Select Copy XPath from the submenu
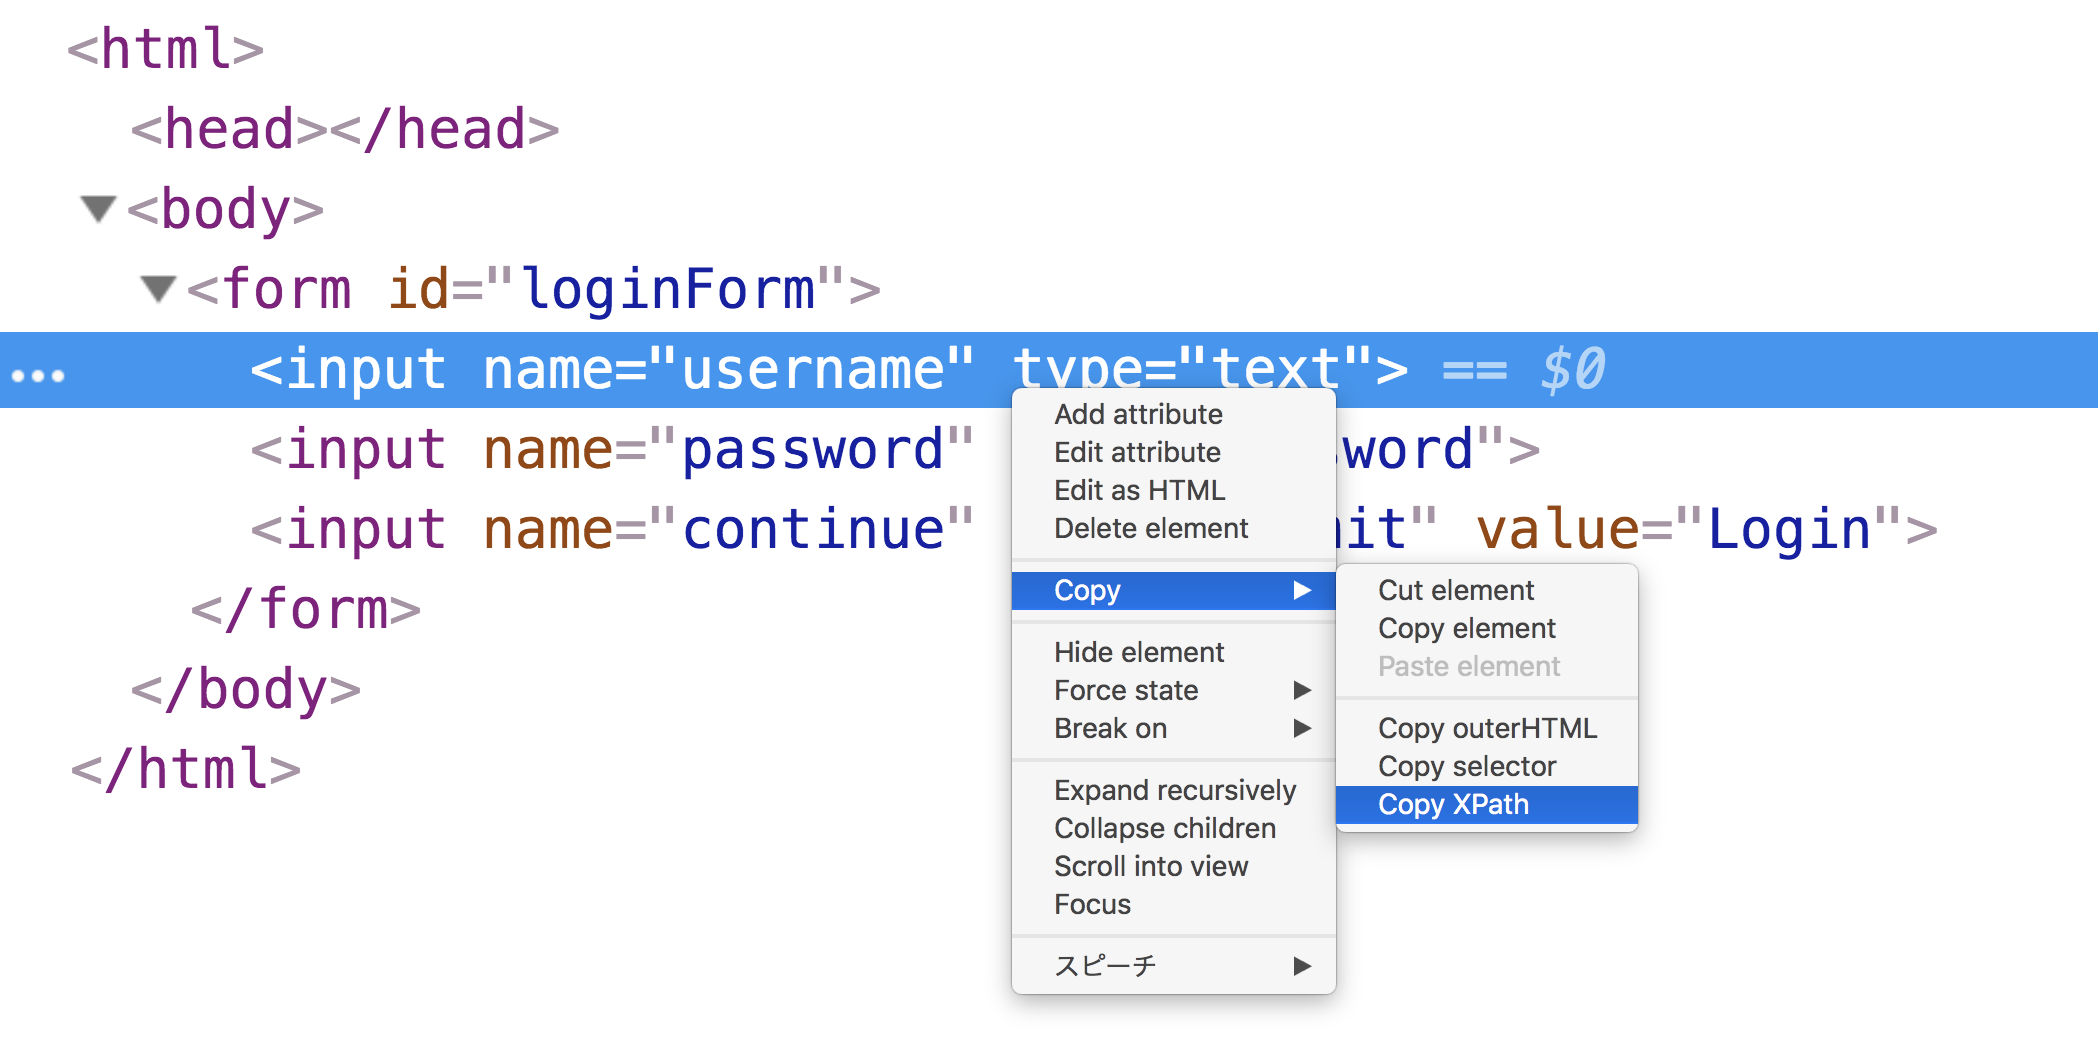 click(x=1453, y=804)
